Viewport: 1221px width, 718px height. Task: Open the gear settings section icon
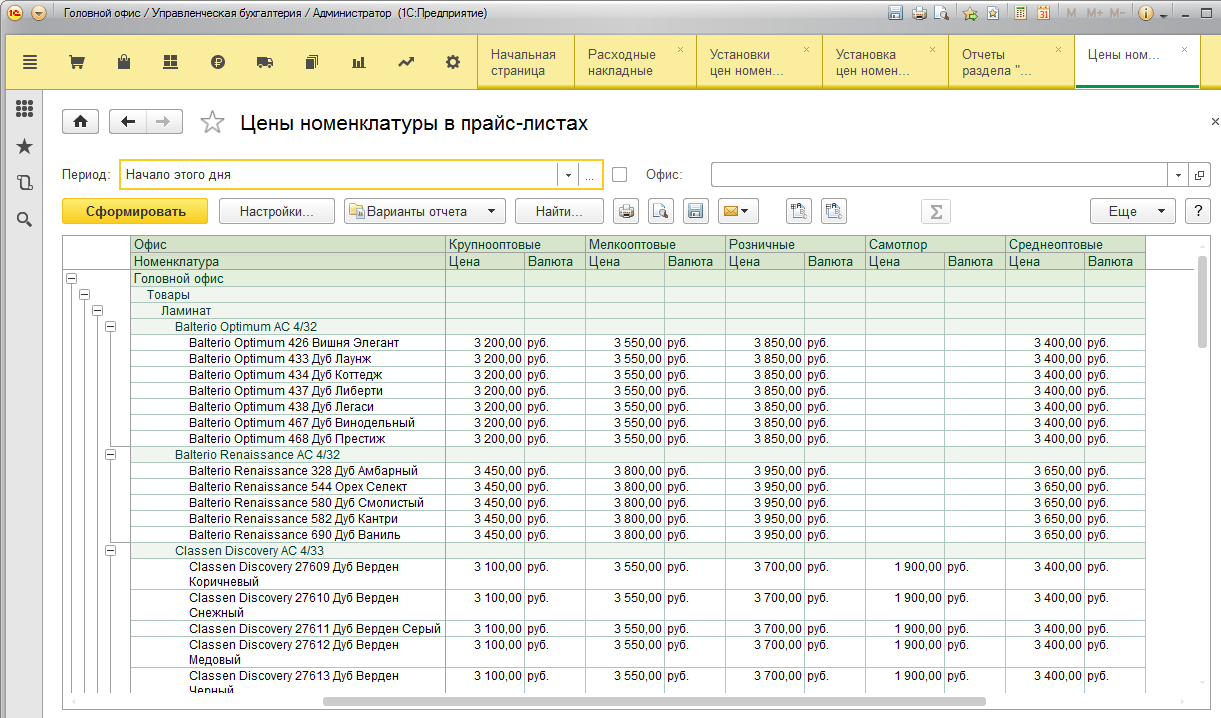coord(453,62)
